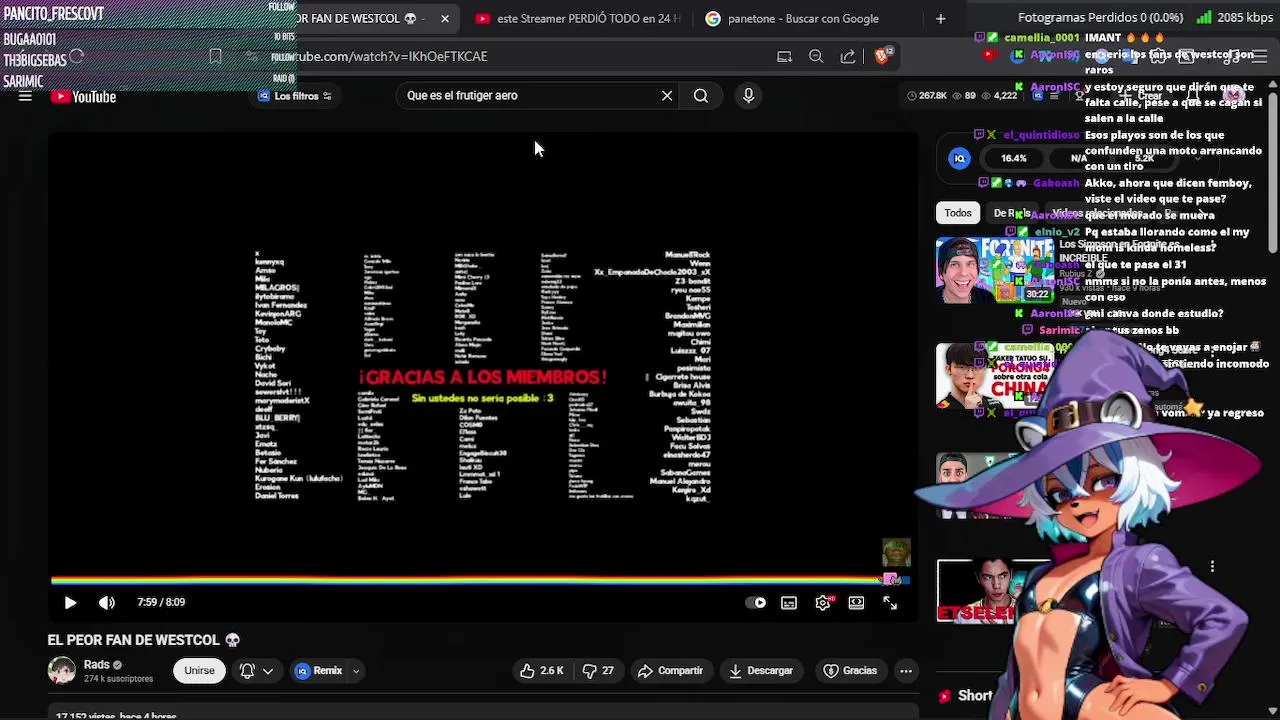The height and width of the screenshot is (720, 1280).
Task: Open player settings gear icon
Action: pyautogui.click(x=823, y=603)
